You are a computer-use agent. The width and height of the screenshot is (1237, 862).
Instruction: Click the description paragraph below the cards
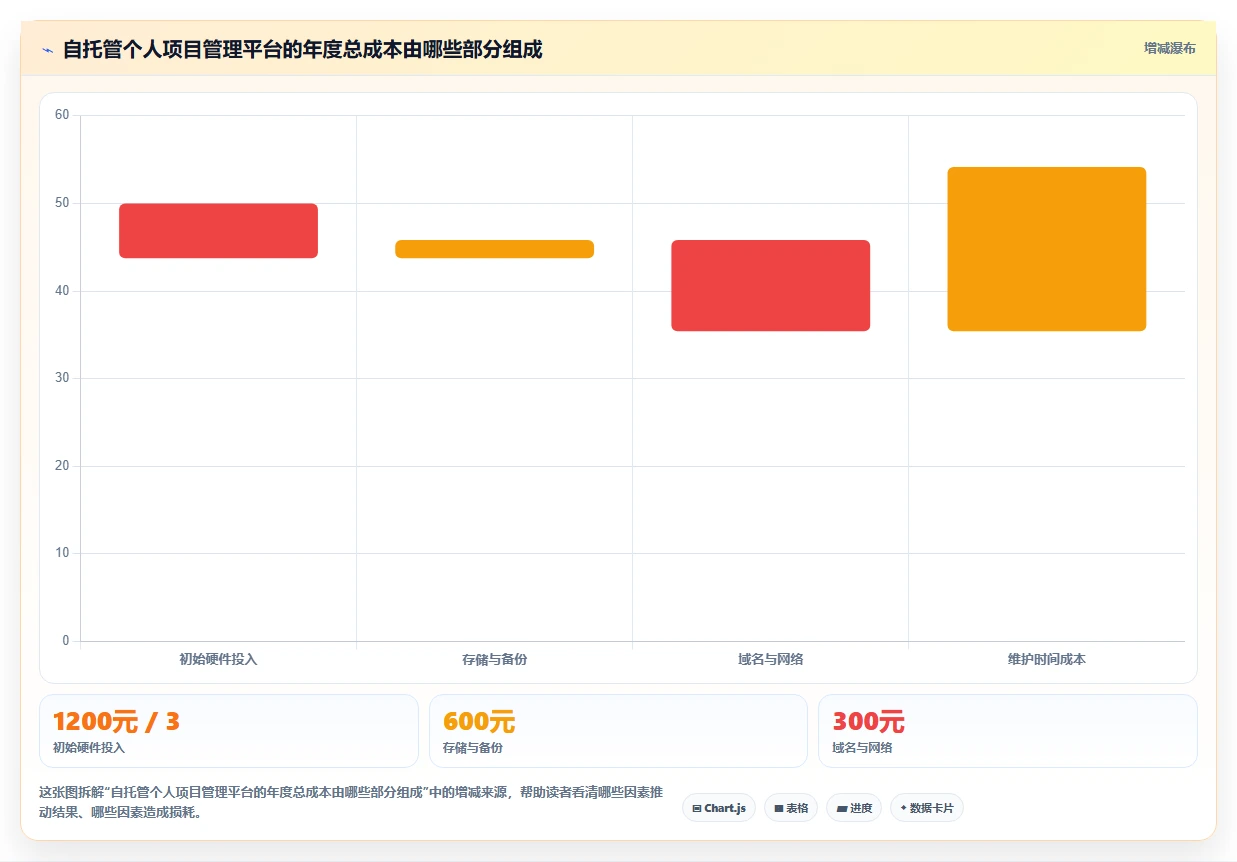[351, 802]
